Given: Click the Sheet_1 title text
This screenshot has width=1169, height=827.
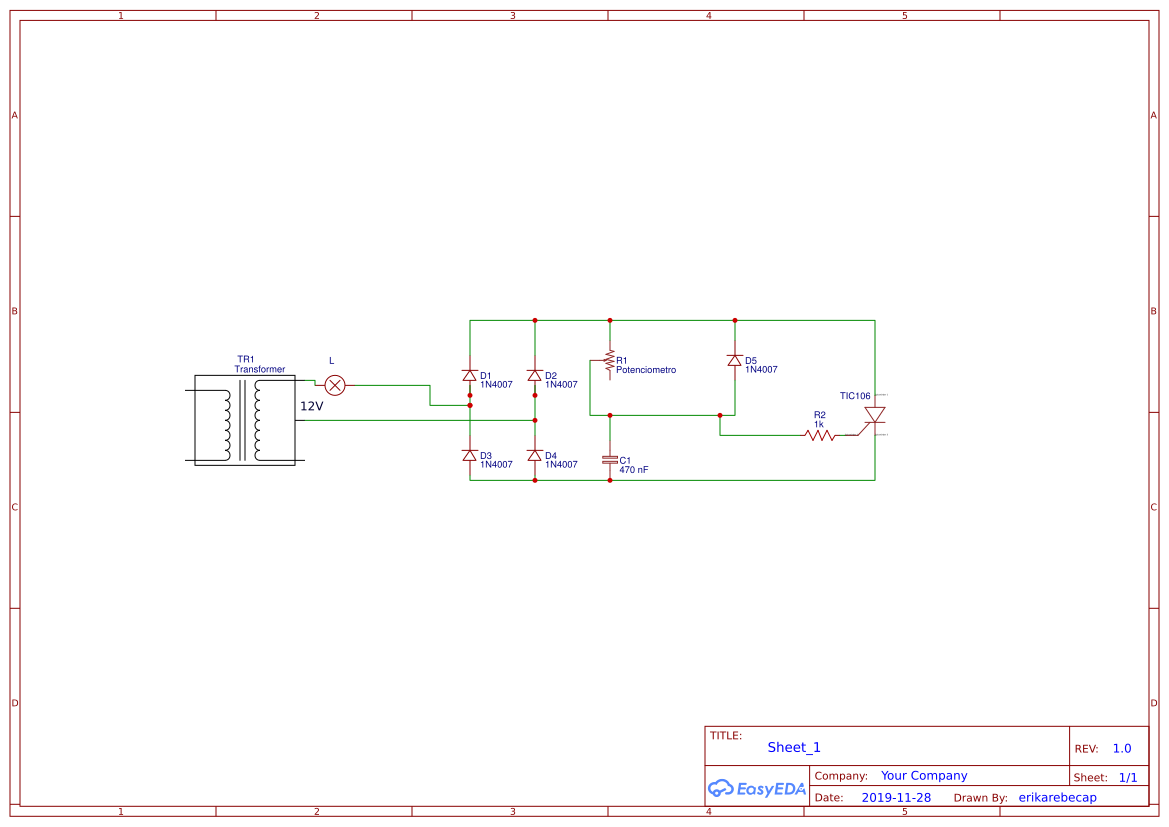Looking at the screenshot, I should (x=794, y=747).
